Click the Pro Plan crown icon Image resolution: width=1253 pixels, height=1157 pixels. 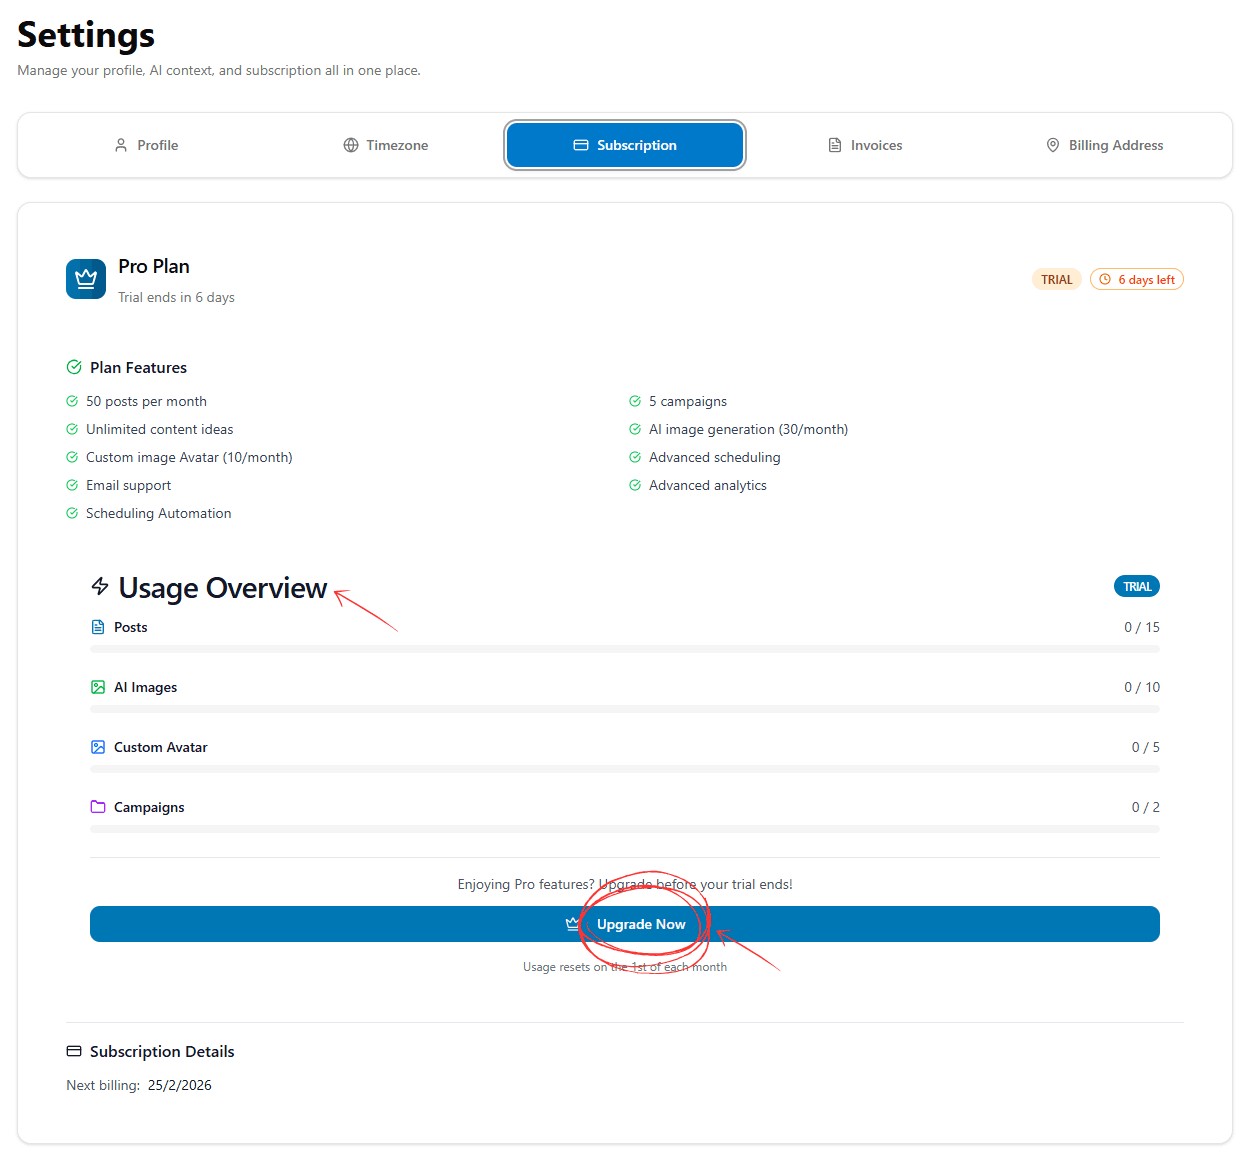[86, 279]
